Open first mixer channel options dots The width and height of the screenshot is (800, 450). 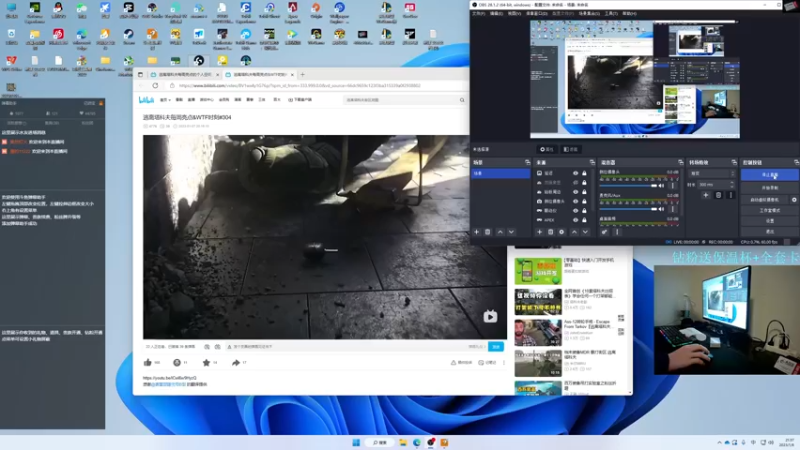pos(672,186)
